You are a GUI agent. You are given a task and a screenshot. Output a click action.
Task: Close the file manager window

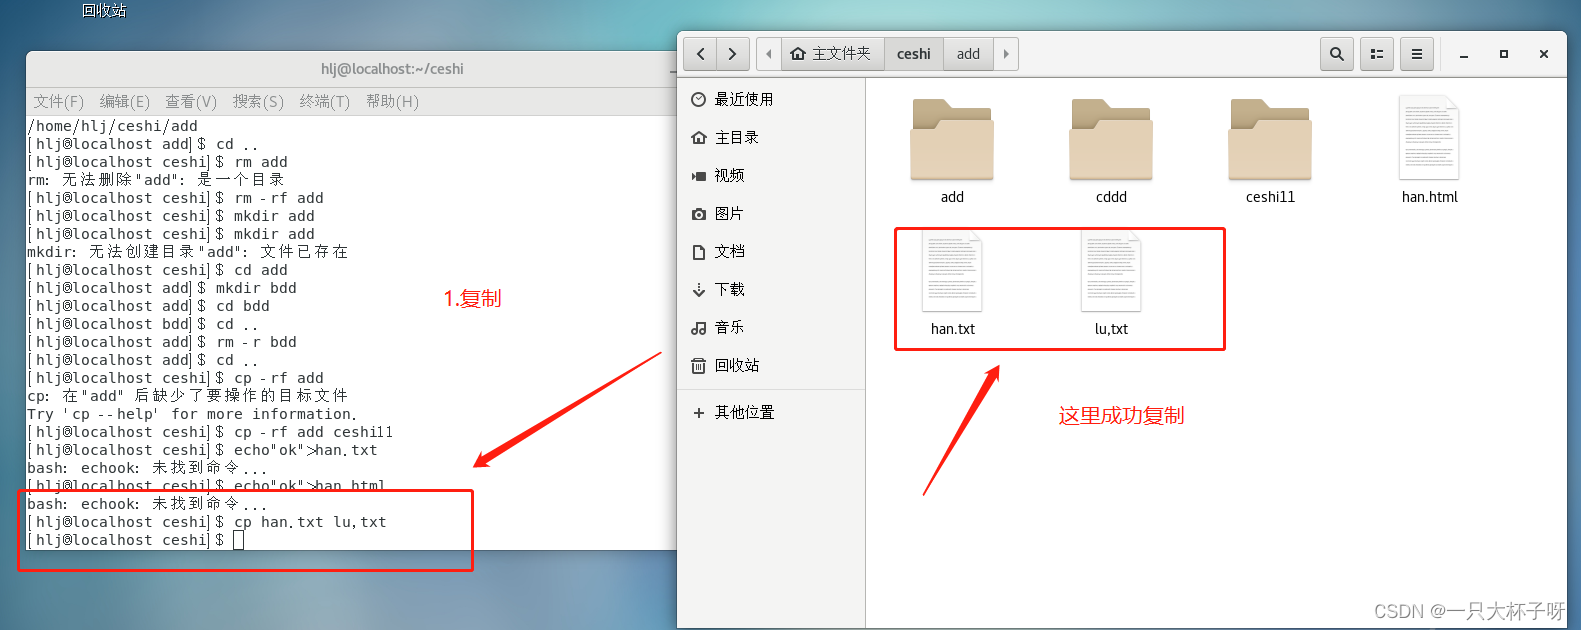tap(1544, 54)
